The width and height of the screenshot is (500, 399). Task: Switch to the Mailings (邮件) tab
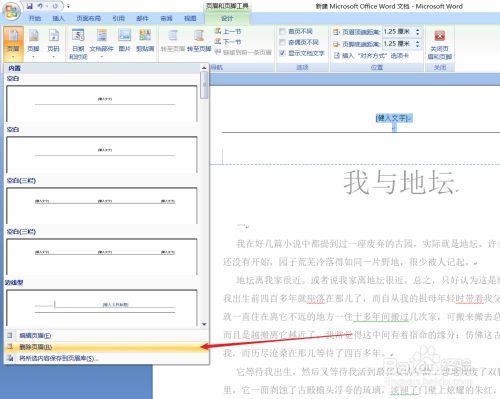pos(142,18)
